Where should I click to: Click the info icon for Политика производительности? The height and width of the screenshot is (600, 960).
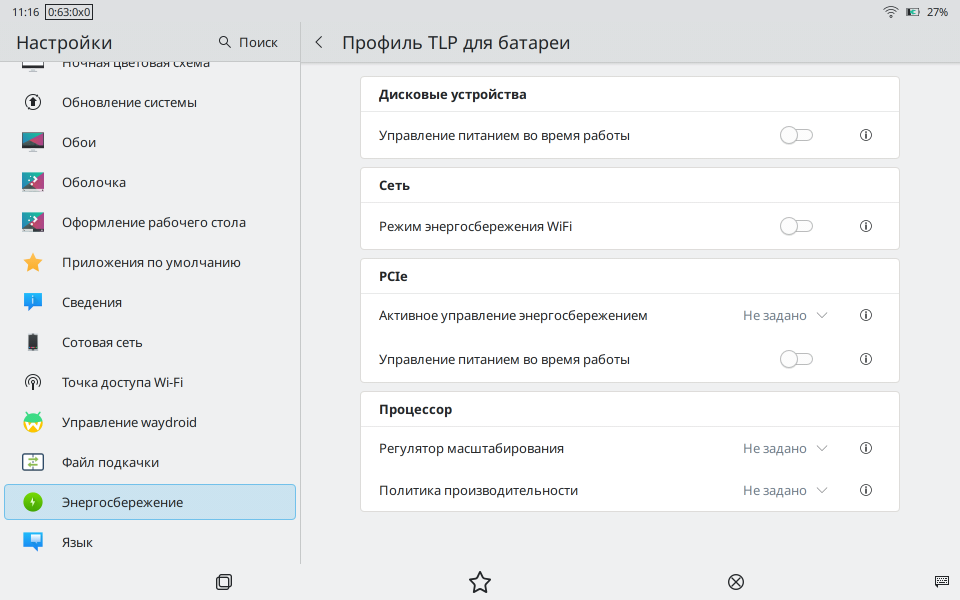pyautogui.click(x=866, y=490)
